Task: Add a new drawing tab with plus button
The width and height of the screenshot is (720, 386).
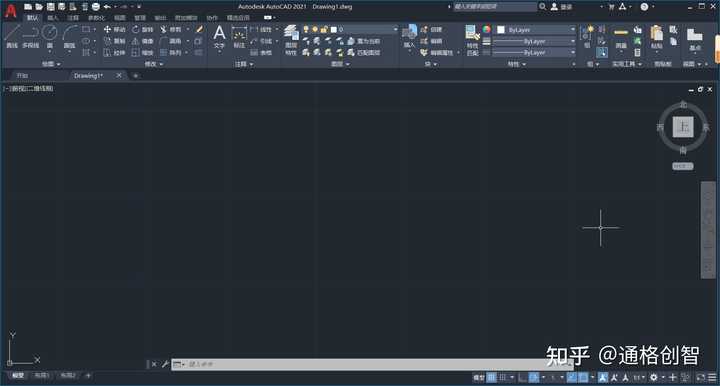Action: [x=135, y=76]
